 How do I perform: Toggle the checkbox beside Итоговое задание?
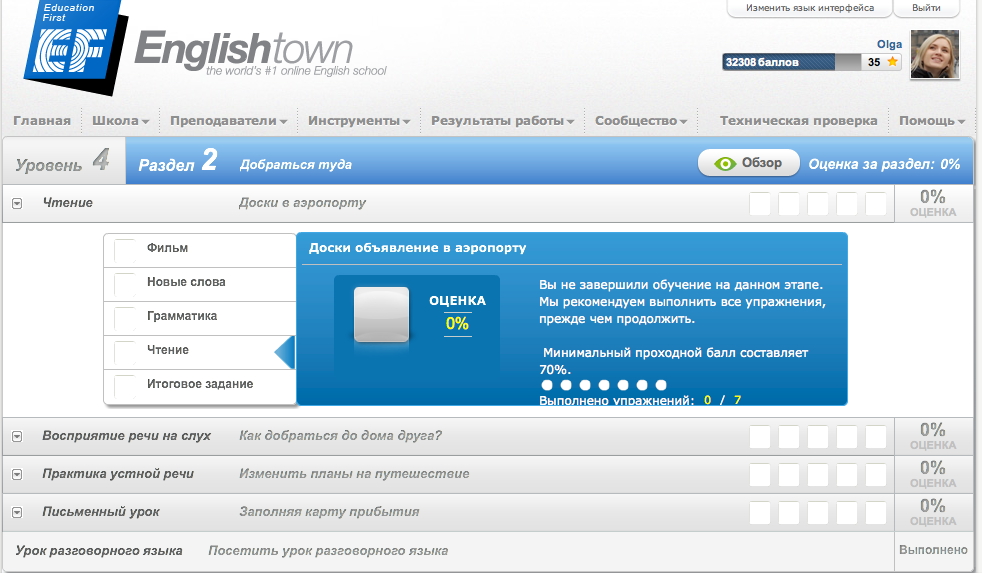(x=125, y=386)
